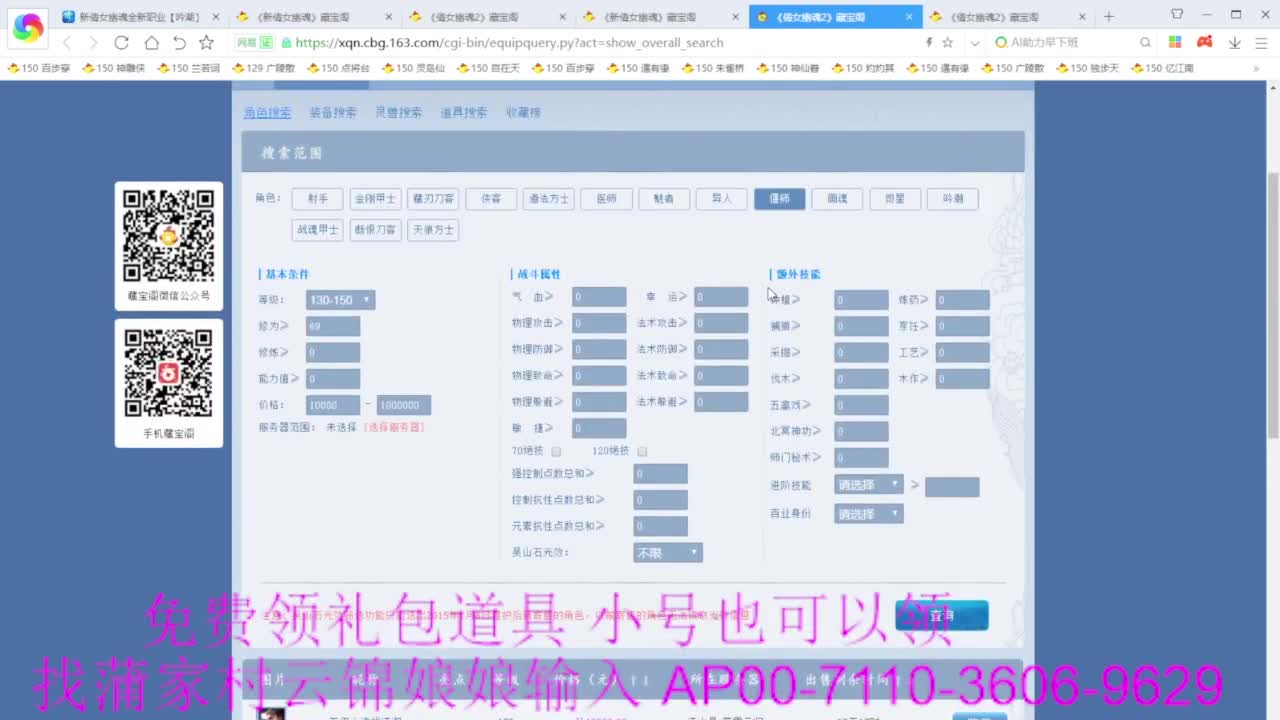Click the search magnifier icon

click(x=1146, y=43)
